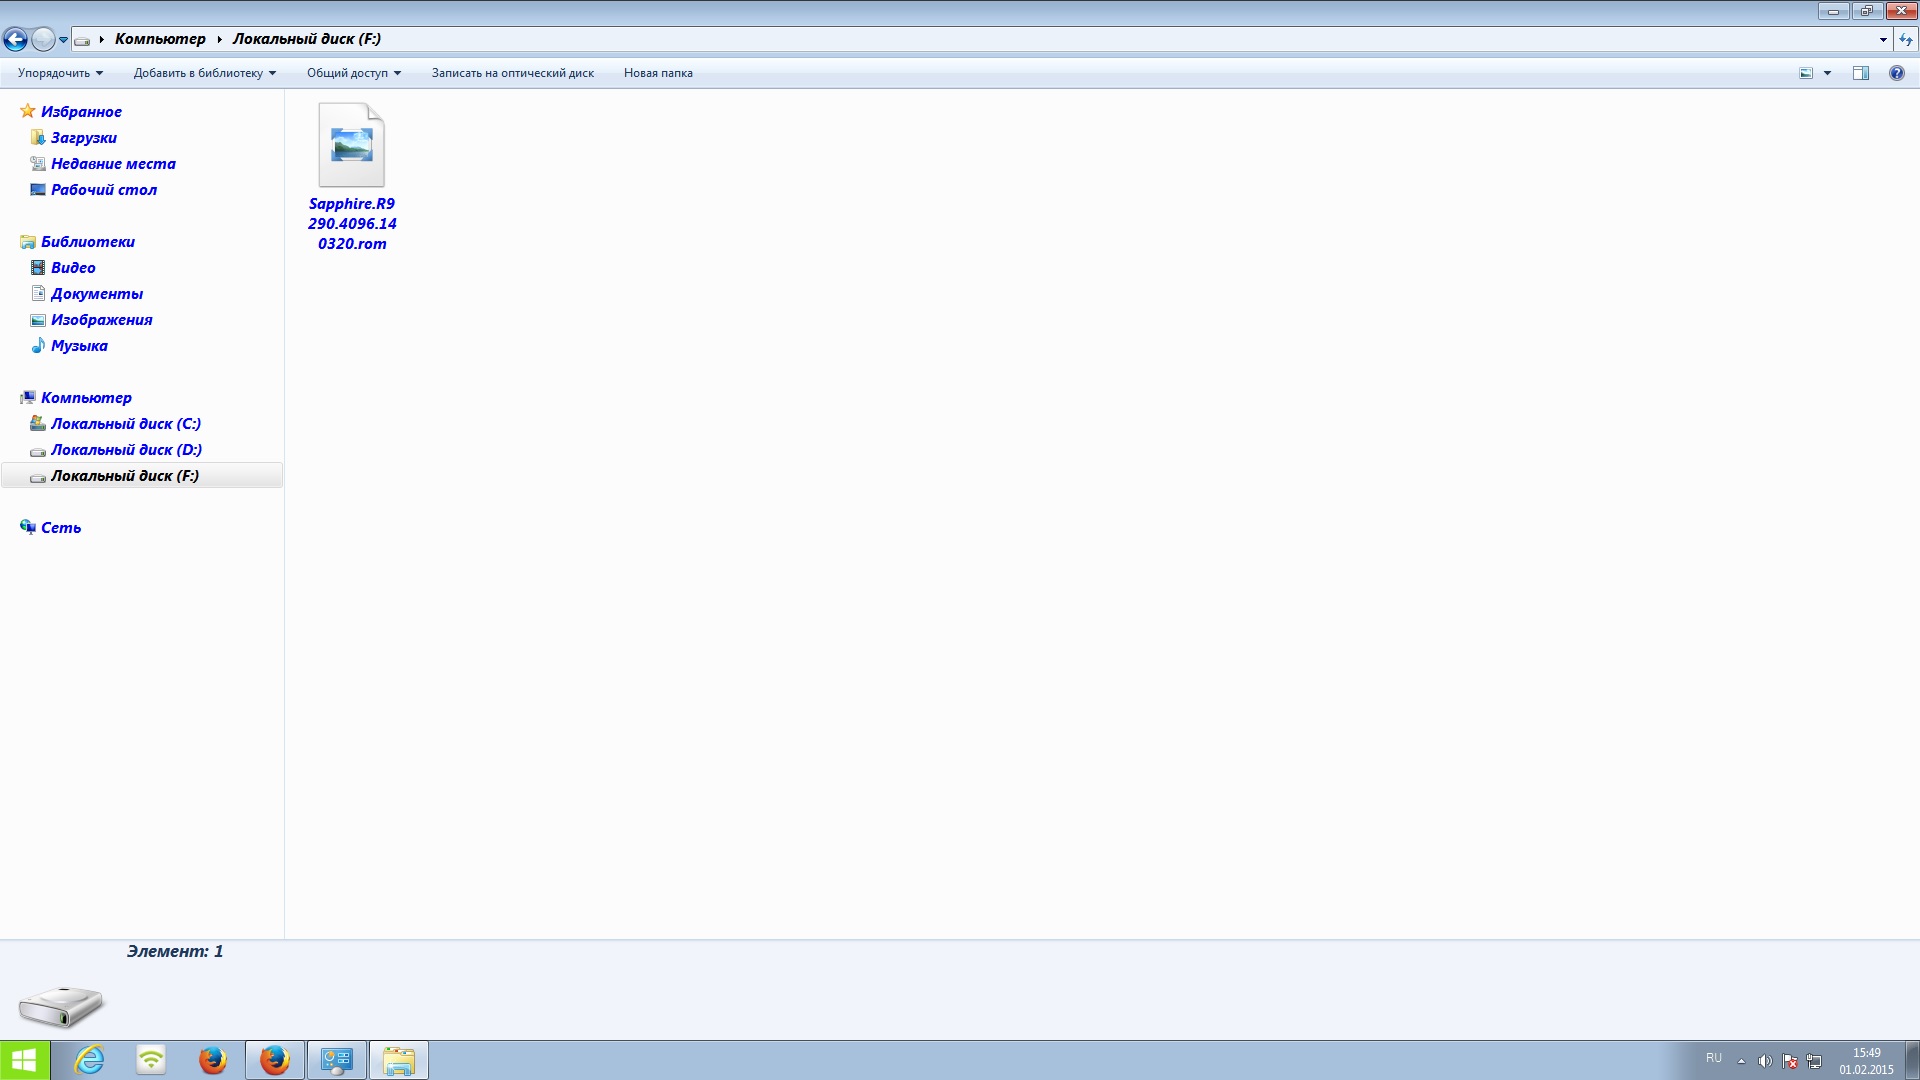The width and height of the screenshot is (1920, 1080).
Task: Click Сеть in the navigation pane
Action: 60,528
